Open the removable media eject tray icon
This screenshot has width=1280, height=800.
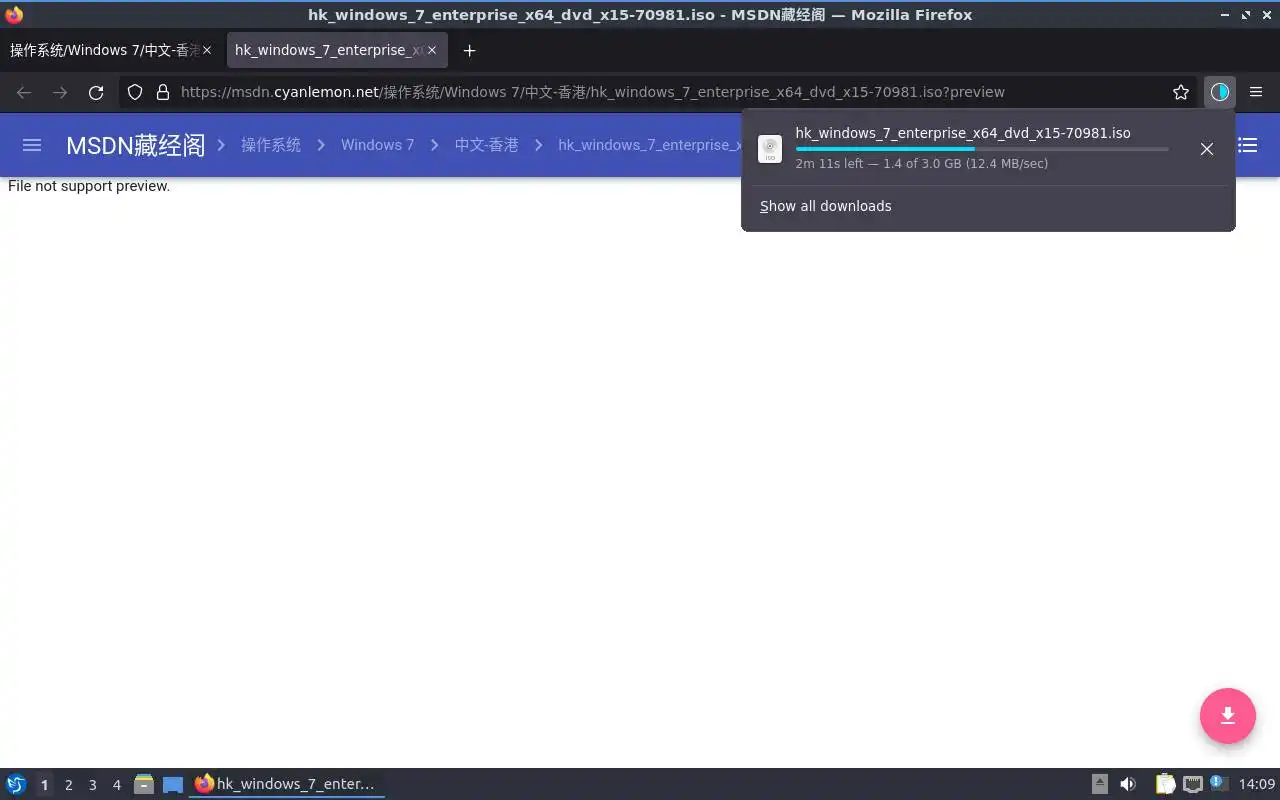(1100, 784)
